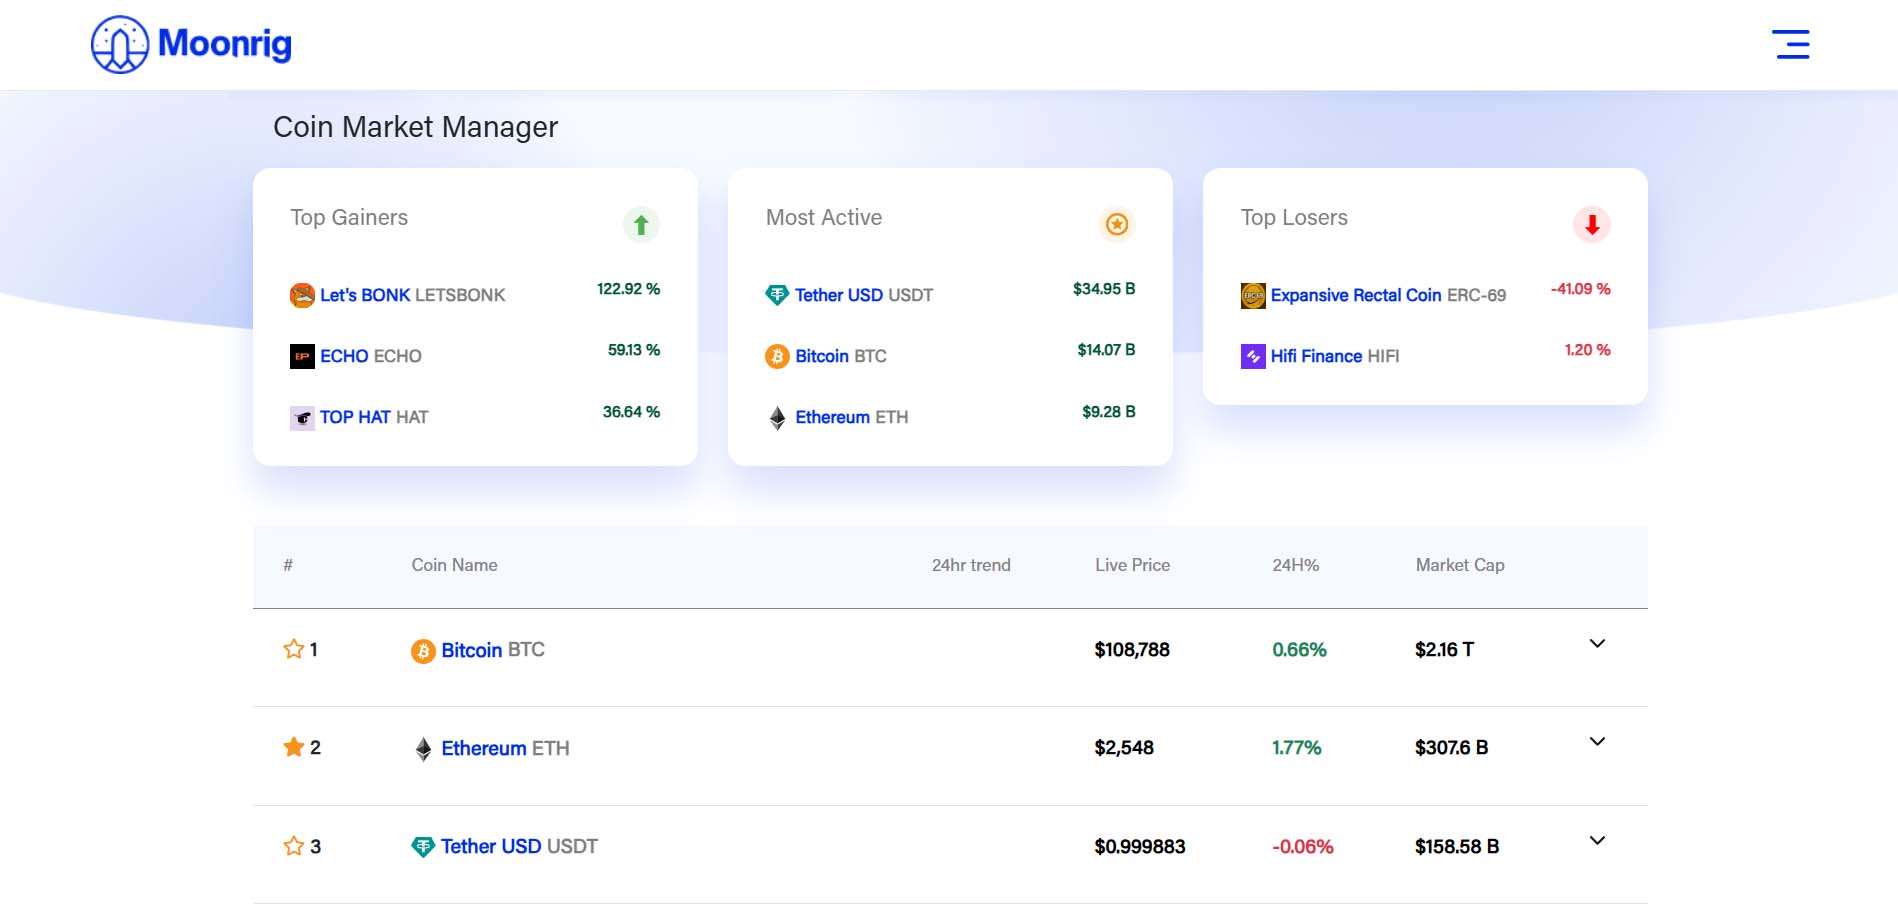This screenshot has width=1898, height=909.
Task: Click the Top Gainers green arrow icon
Action: [x=641, y=224]
